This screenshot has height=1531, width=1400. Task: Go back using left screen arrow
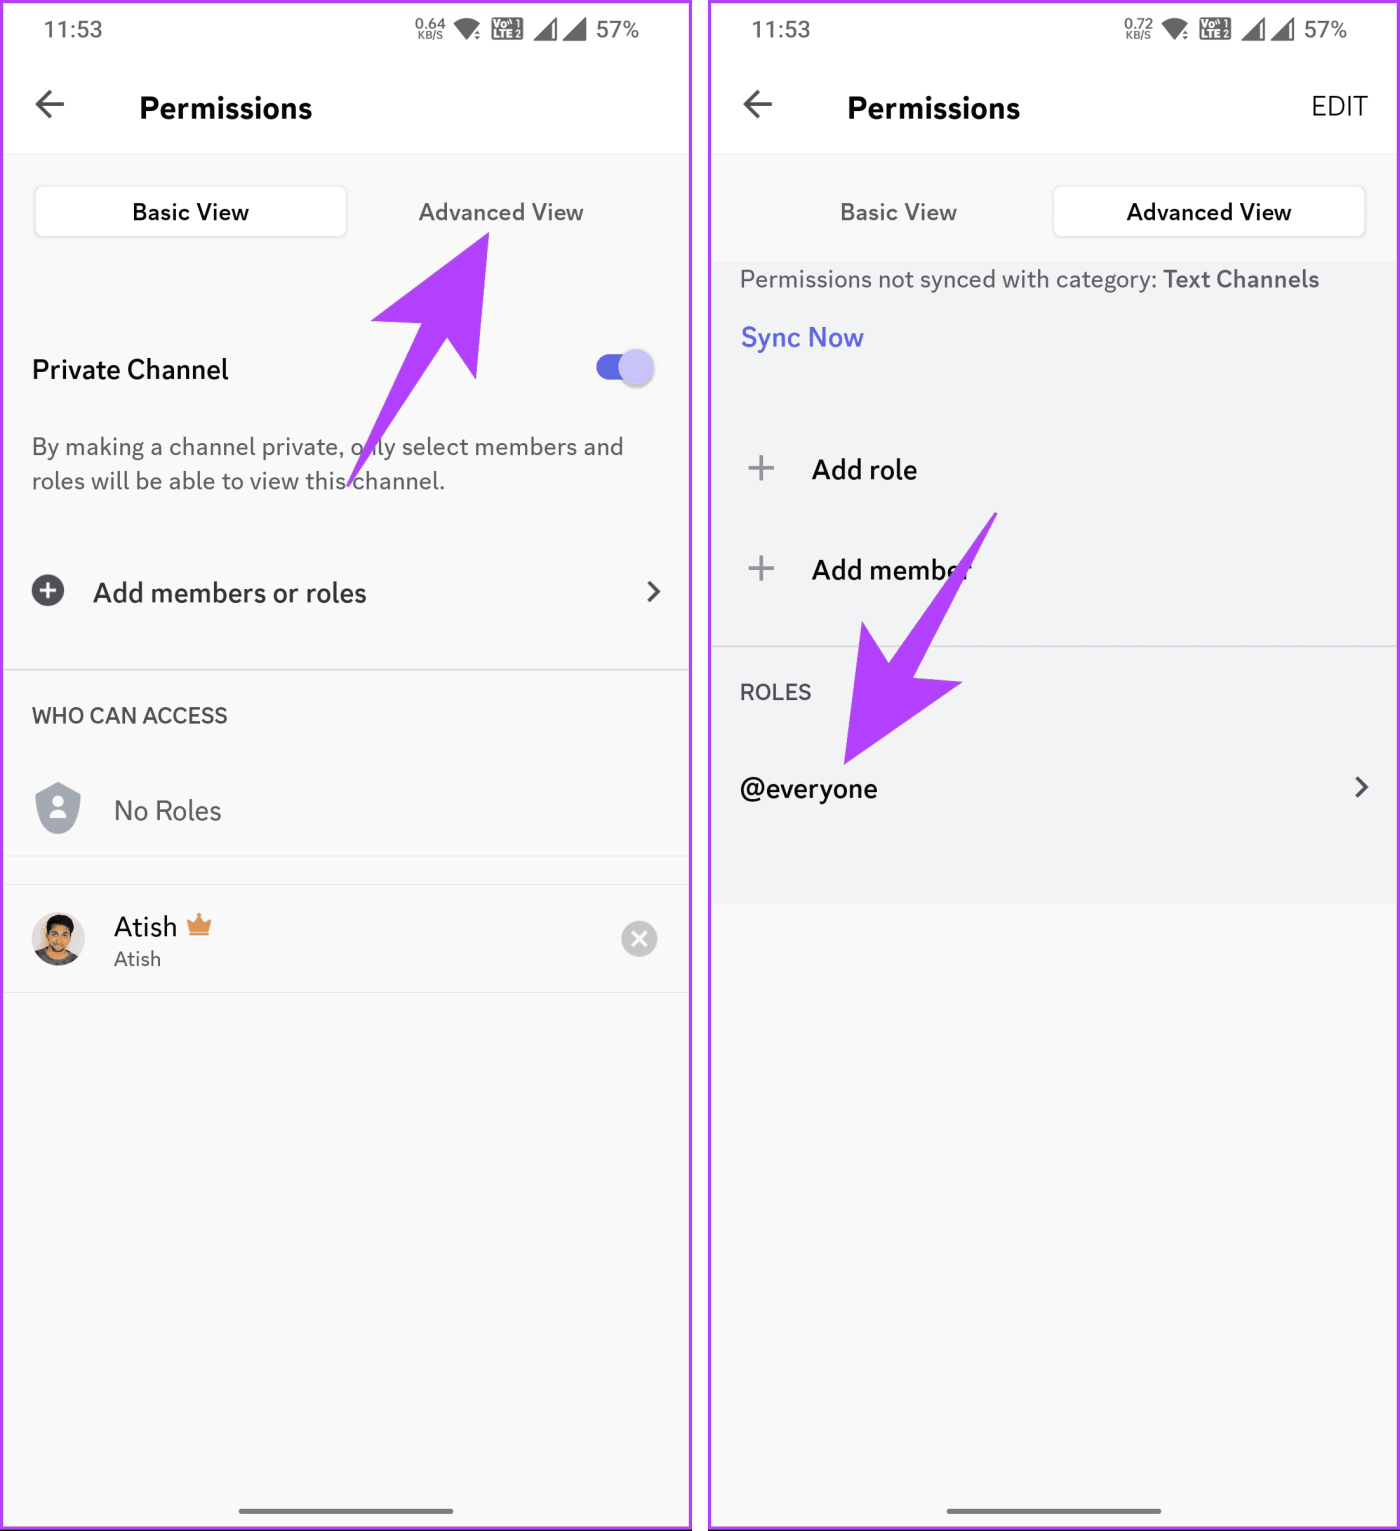pyautogui.click(x=50, y=104)
